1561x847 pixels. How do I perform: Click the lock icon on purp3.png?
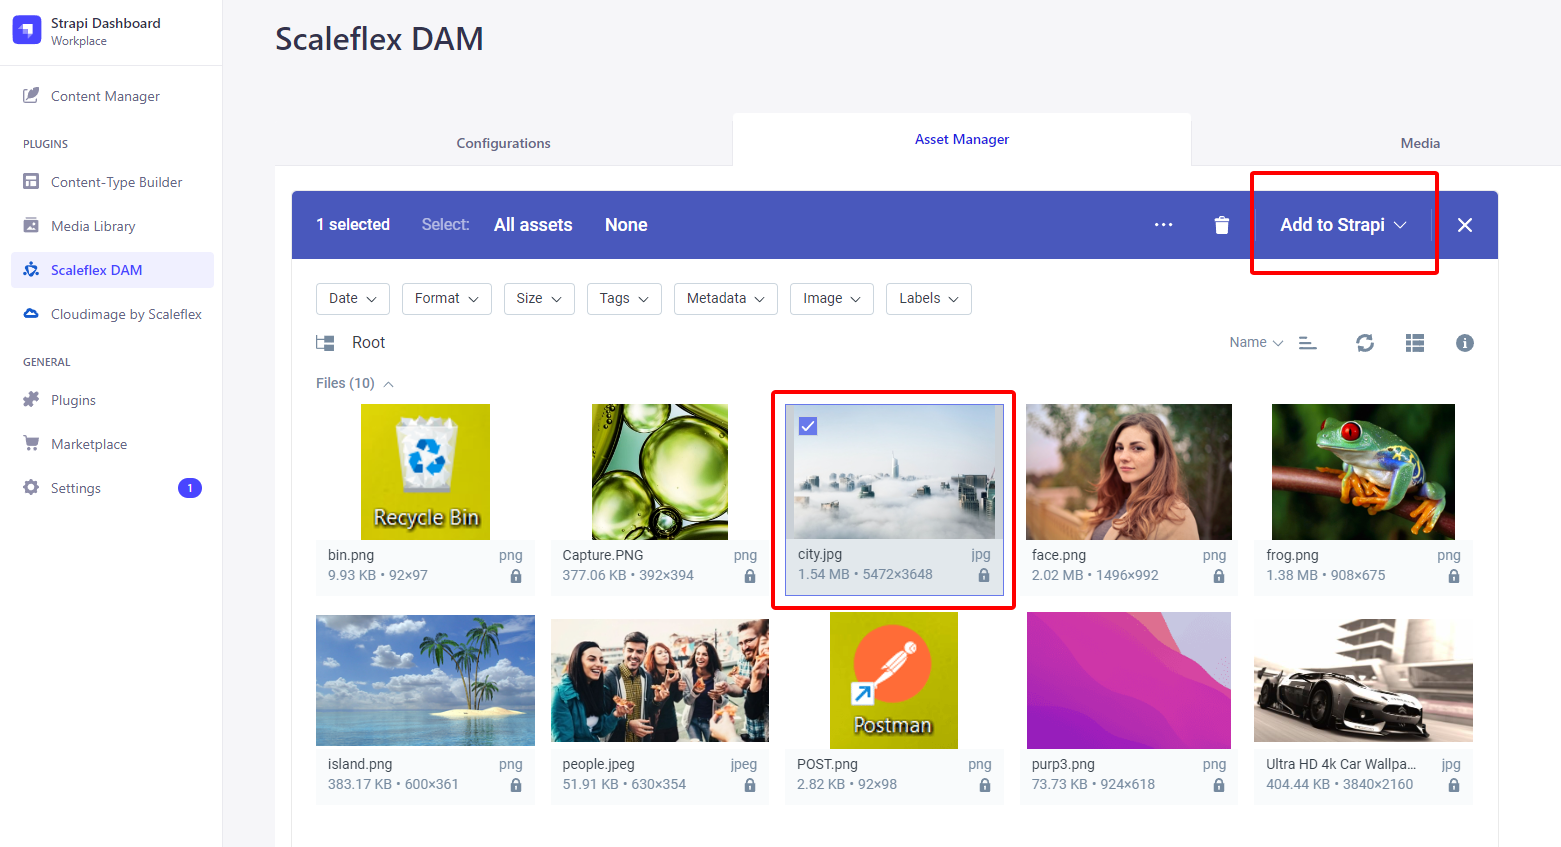pos(1219,785)
